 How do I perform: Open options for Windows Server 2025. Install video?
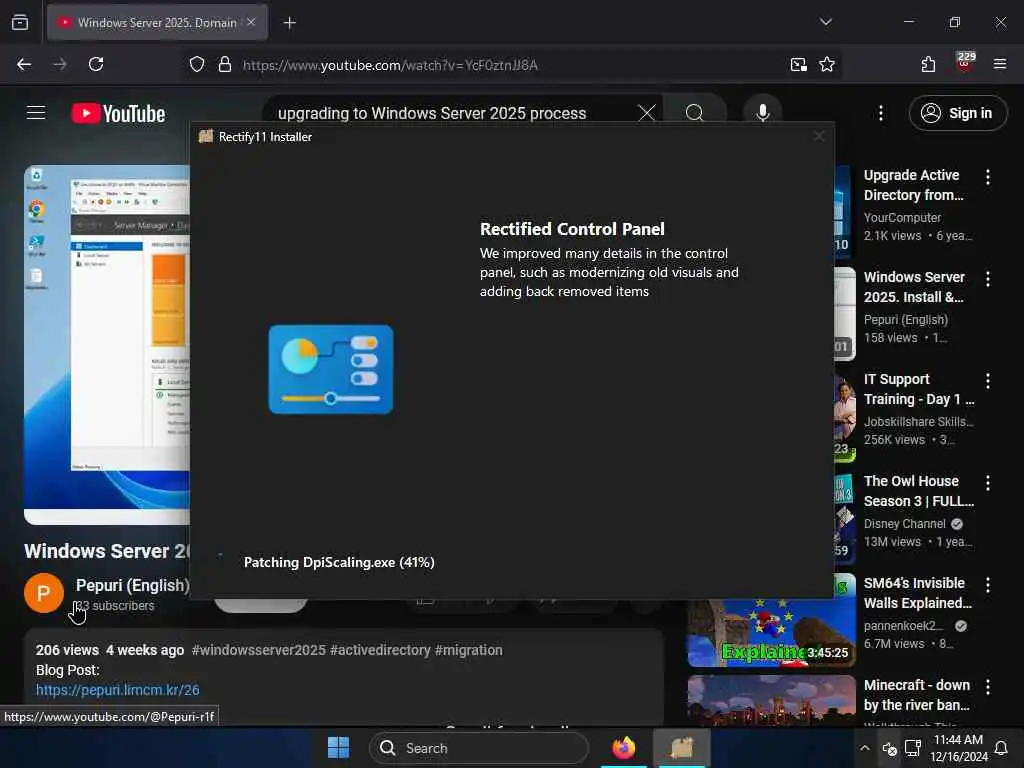click(987, 279)
